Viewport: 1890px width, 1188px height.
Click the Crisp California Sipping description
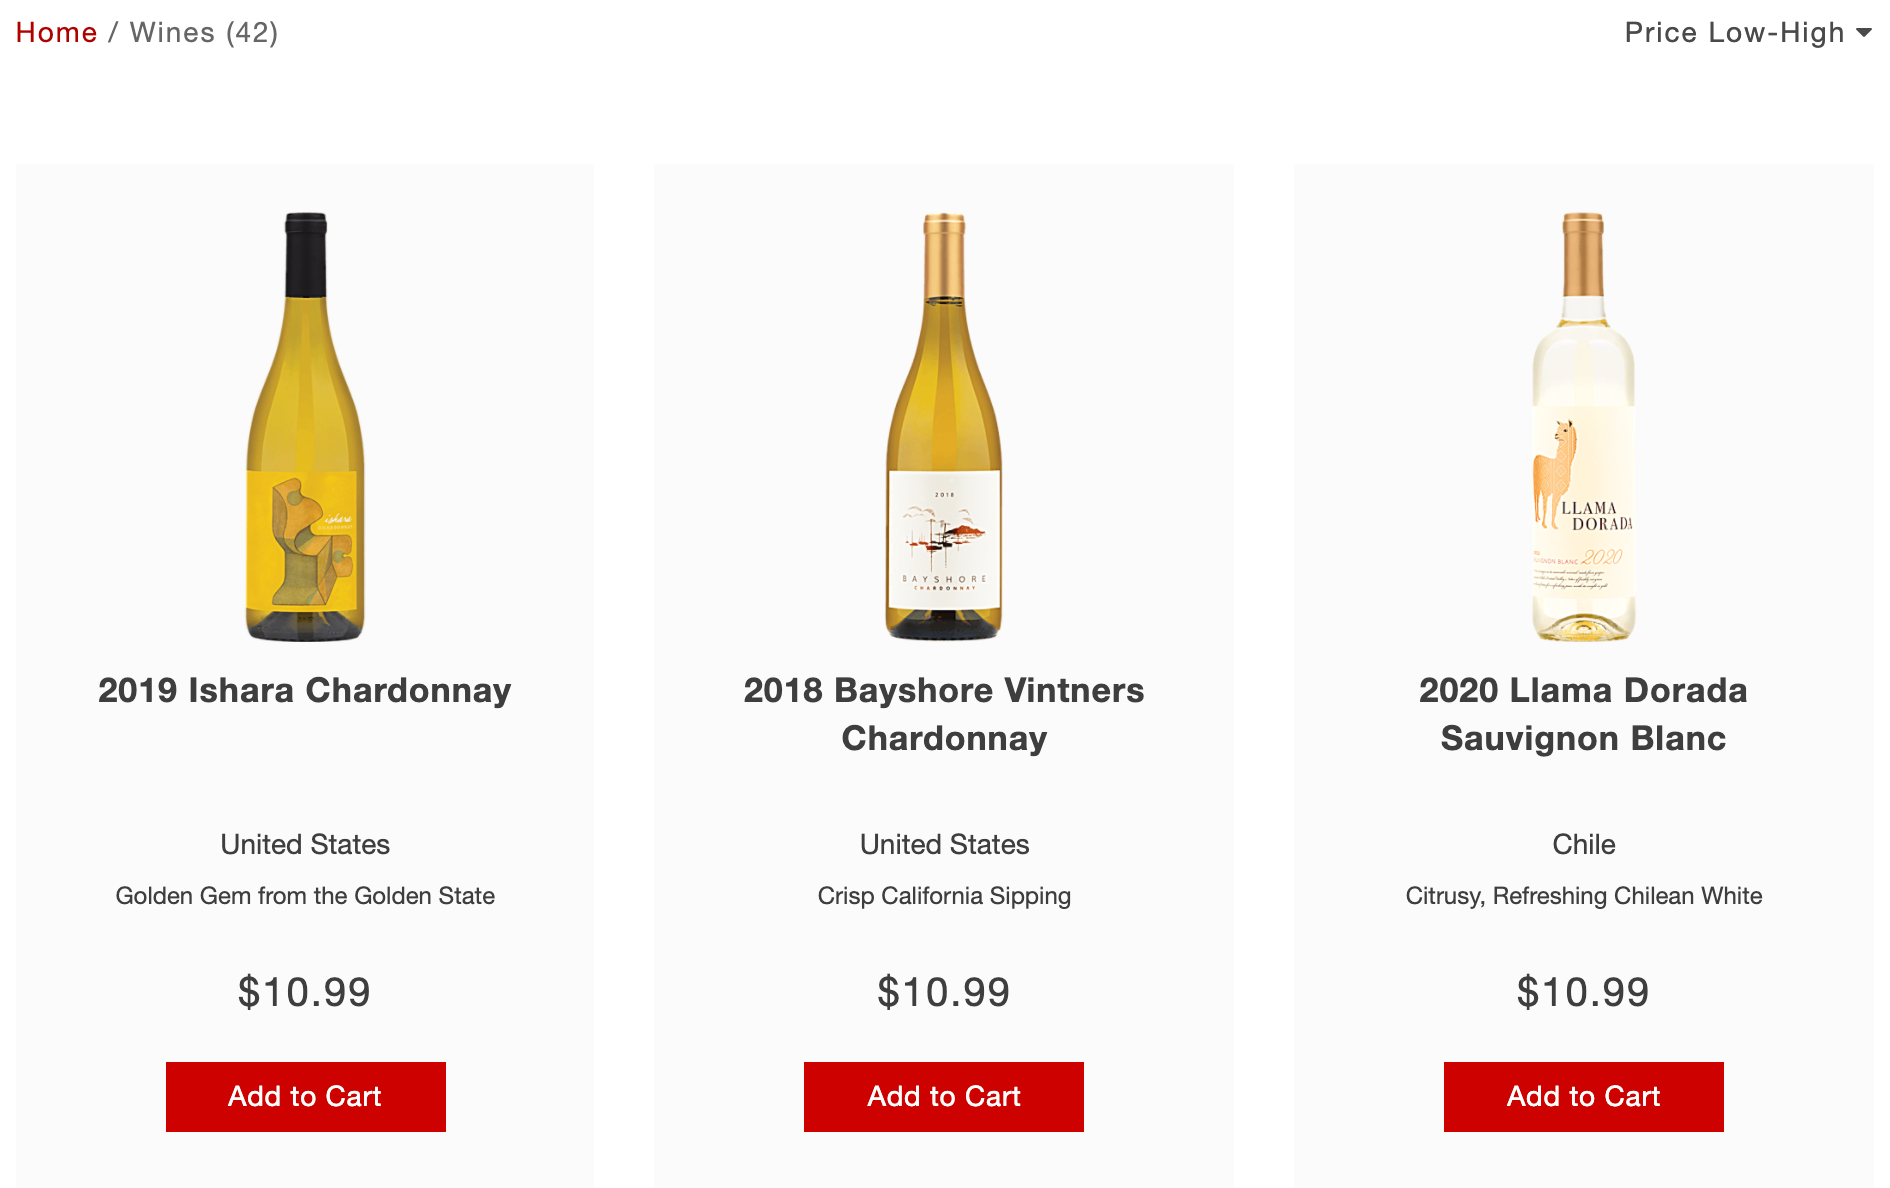click(x=943, y=896)
